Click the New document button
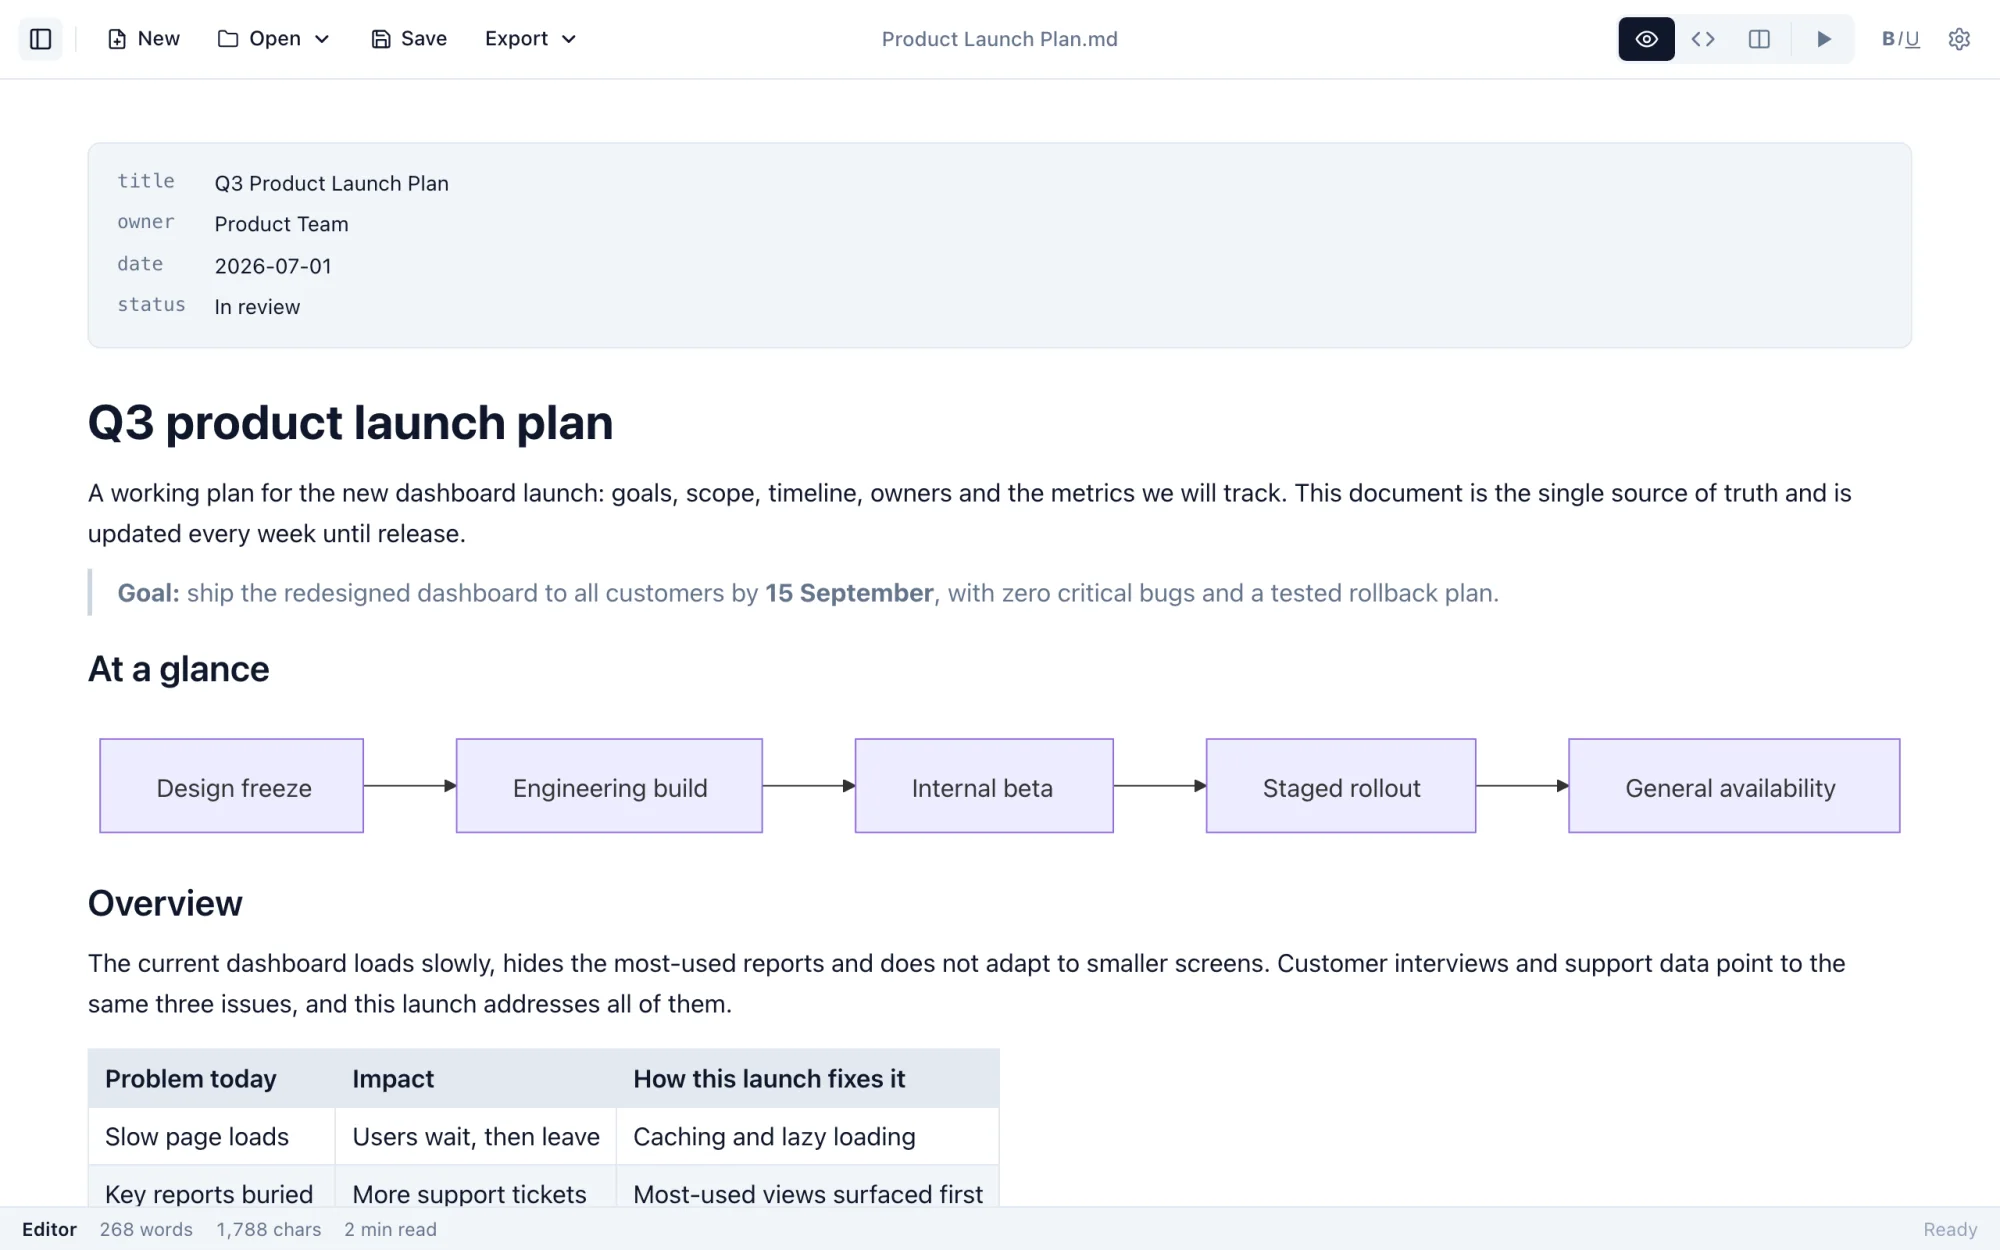The image size is (2000, 1250). [x=144, y=39]
